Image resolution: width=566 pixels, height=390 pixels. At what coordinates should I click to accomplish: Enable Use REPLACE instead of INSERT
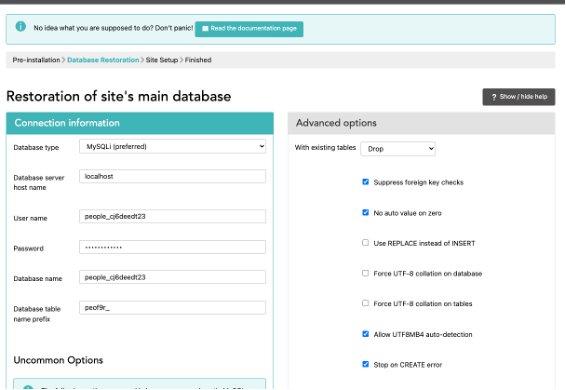(366, 243)
